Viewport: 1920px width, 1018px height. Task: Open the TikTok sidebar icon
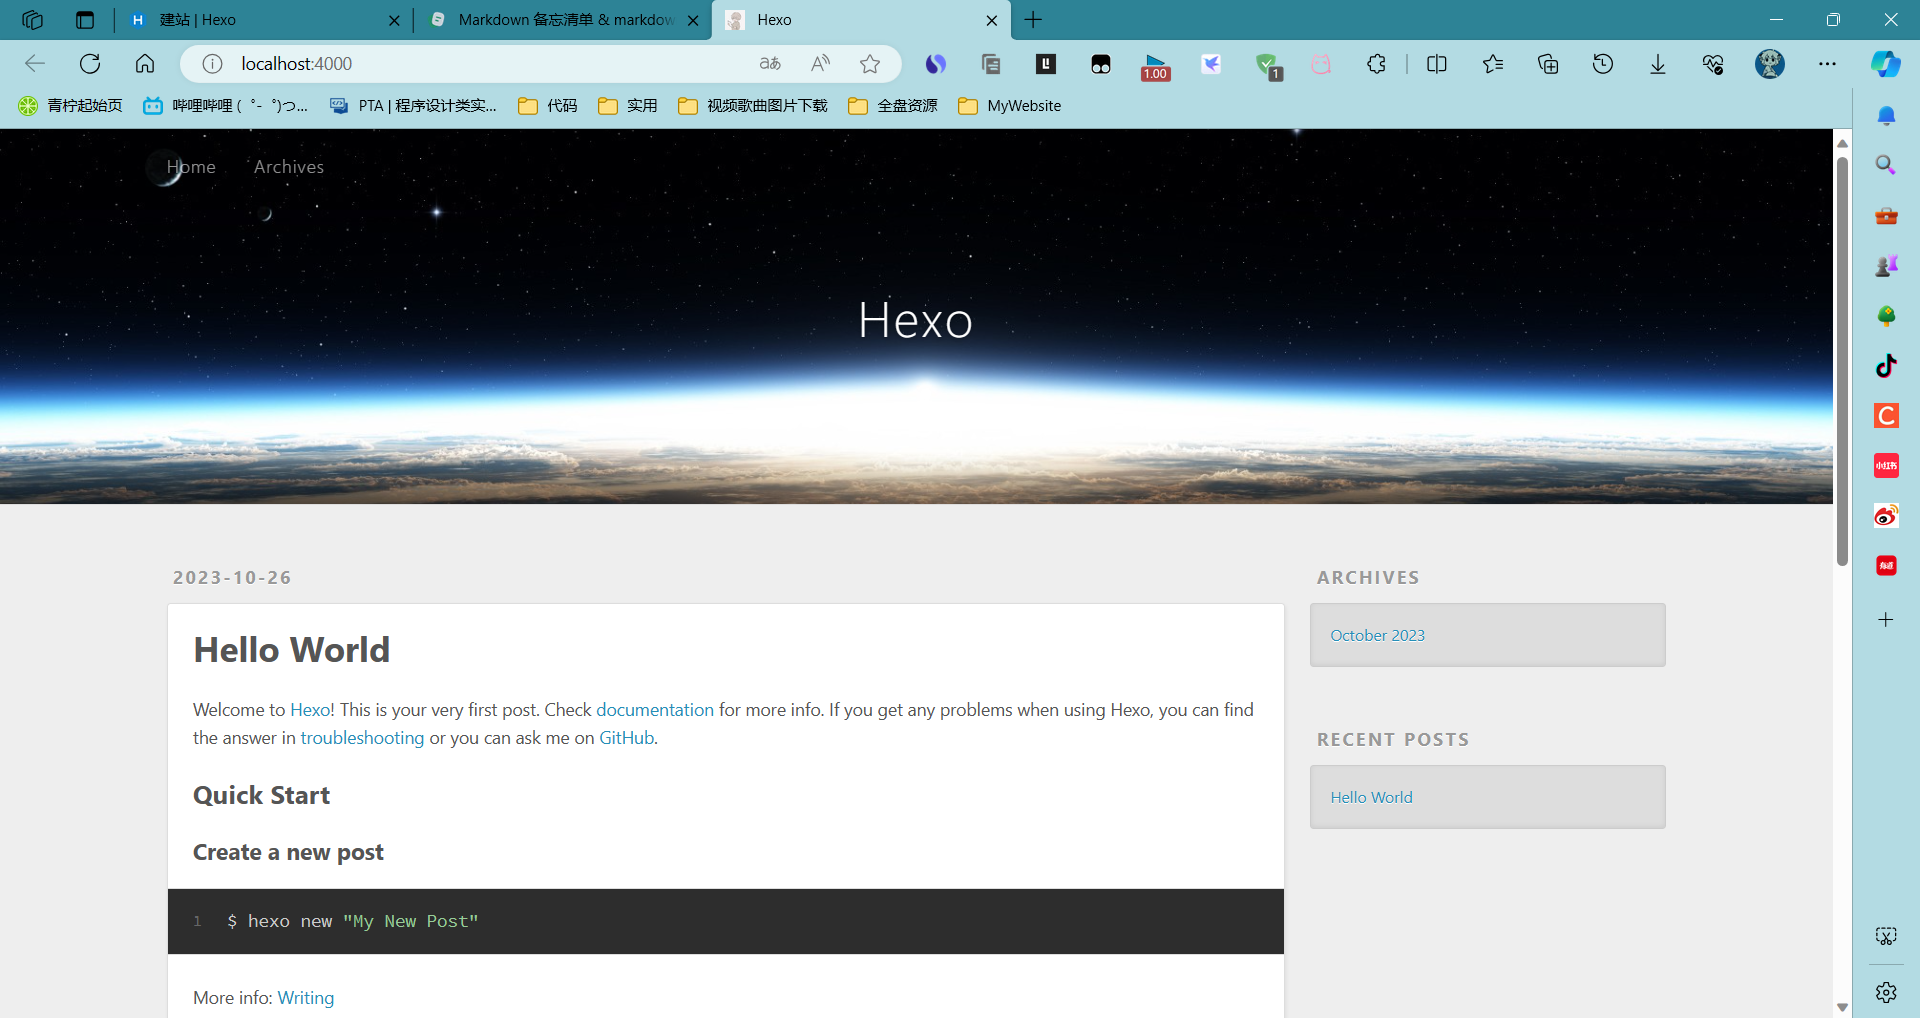click(x=1886, y=366)
